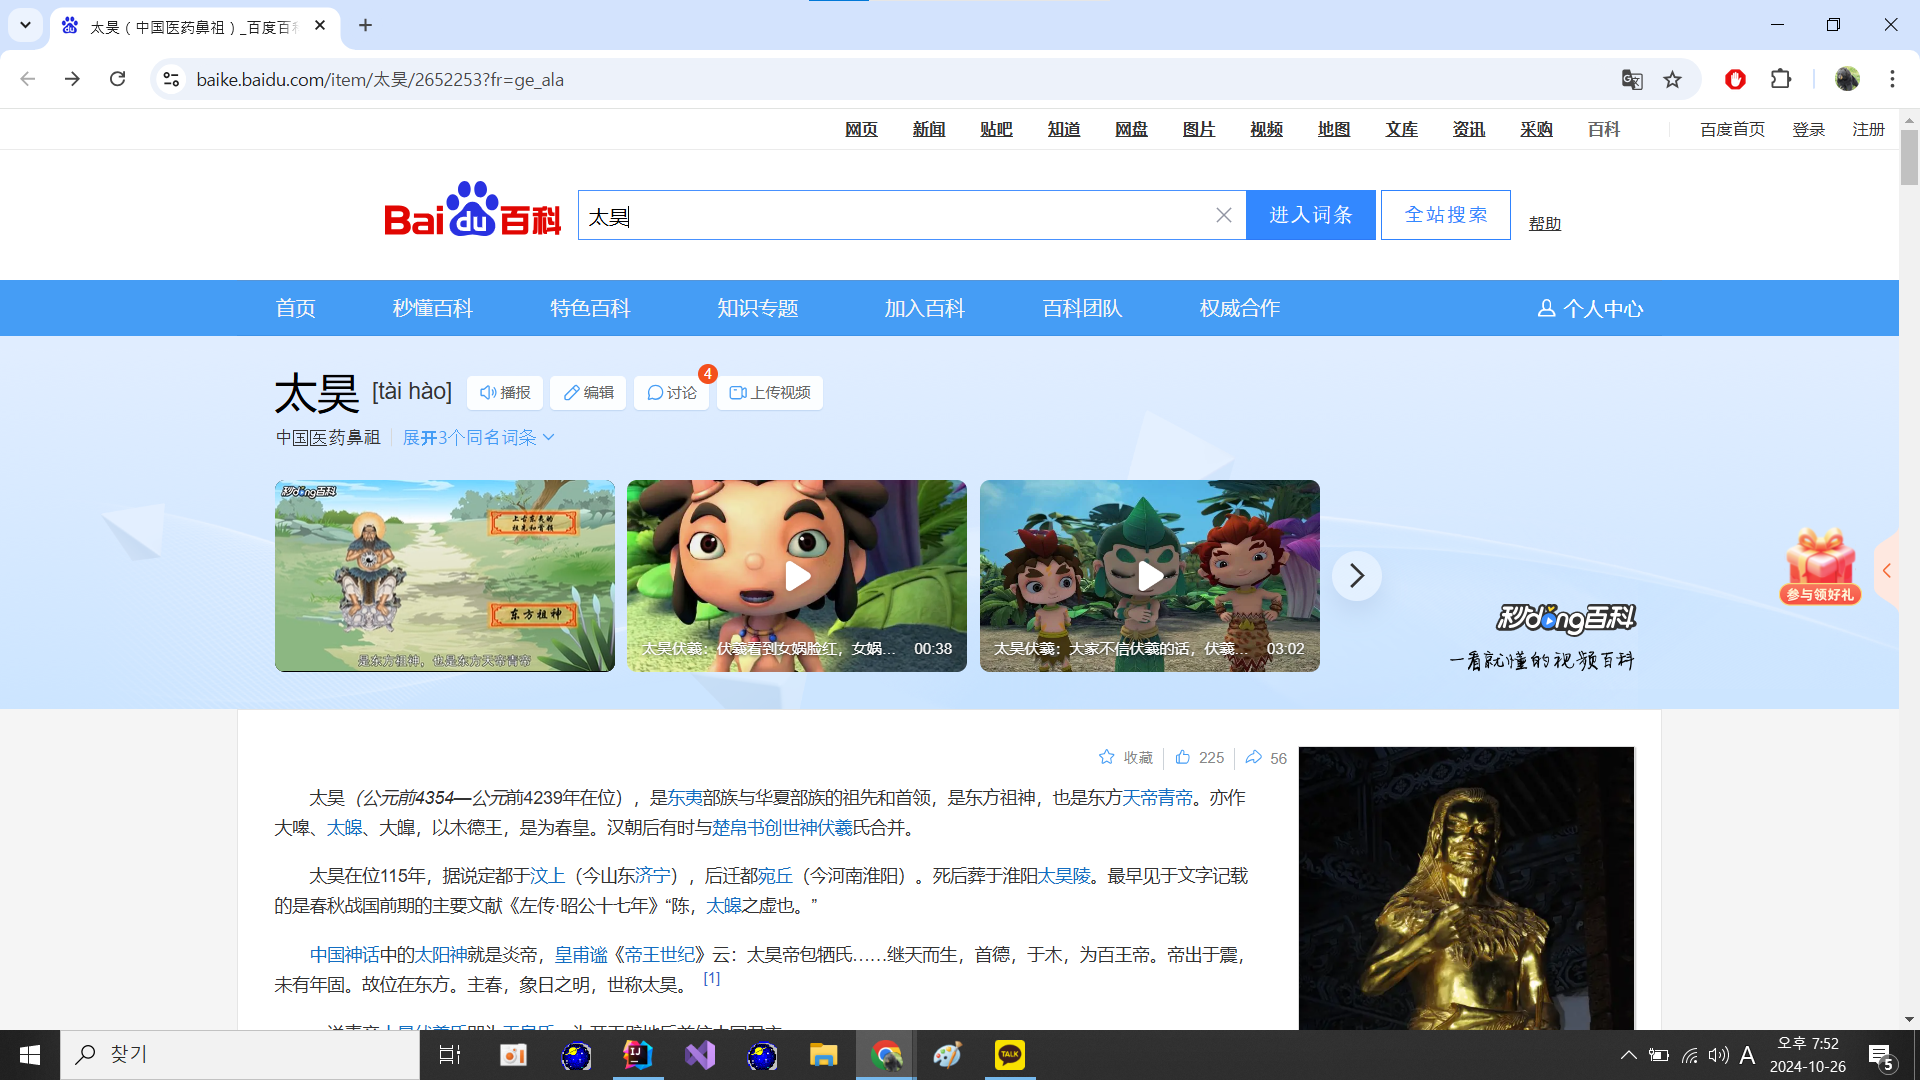Expand the orange side panel arrow
Viewport: 1920px width, 1080px height.
[x=1887, y=571]
